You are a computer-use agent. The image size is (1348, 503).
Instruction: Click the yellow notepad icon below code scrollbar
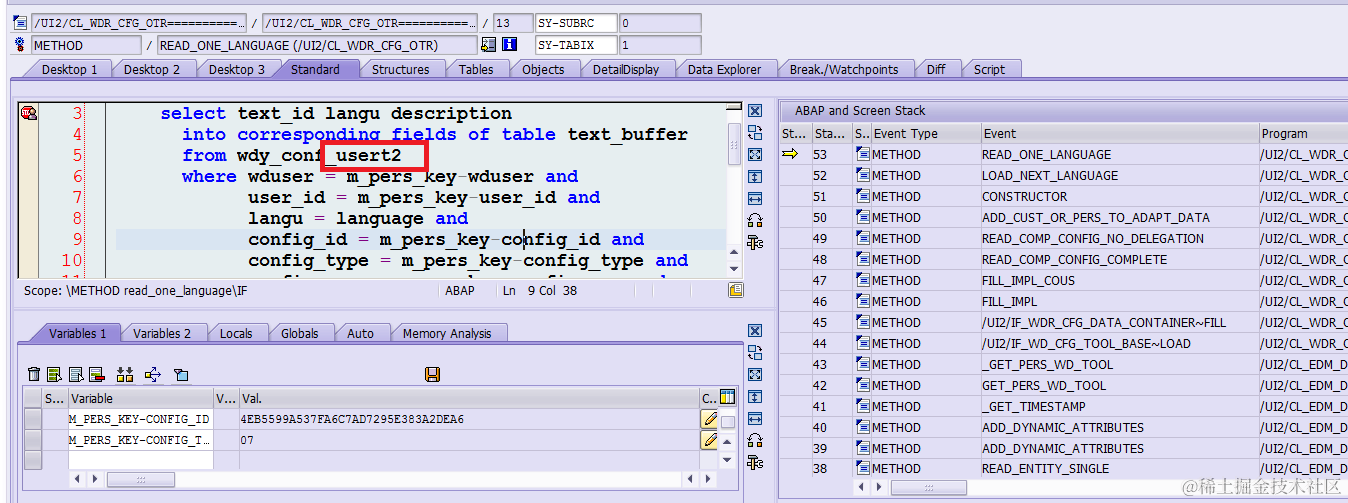(x=736, y=290)
